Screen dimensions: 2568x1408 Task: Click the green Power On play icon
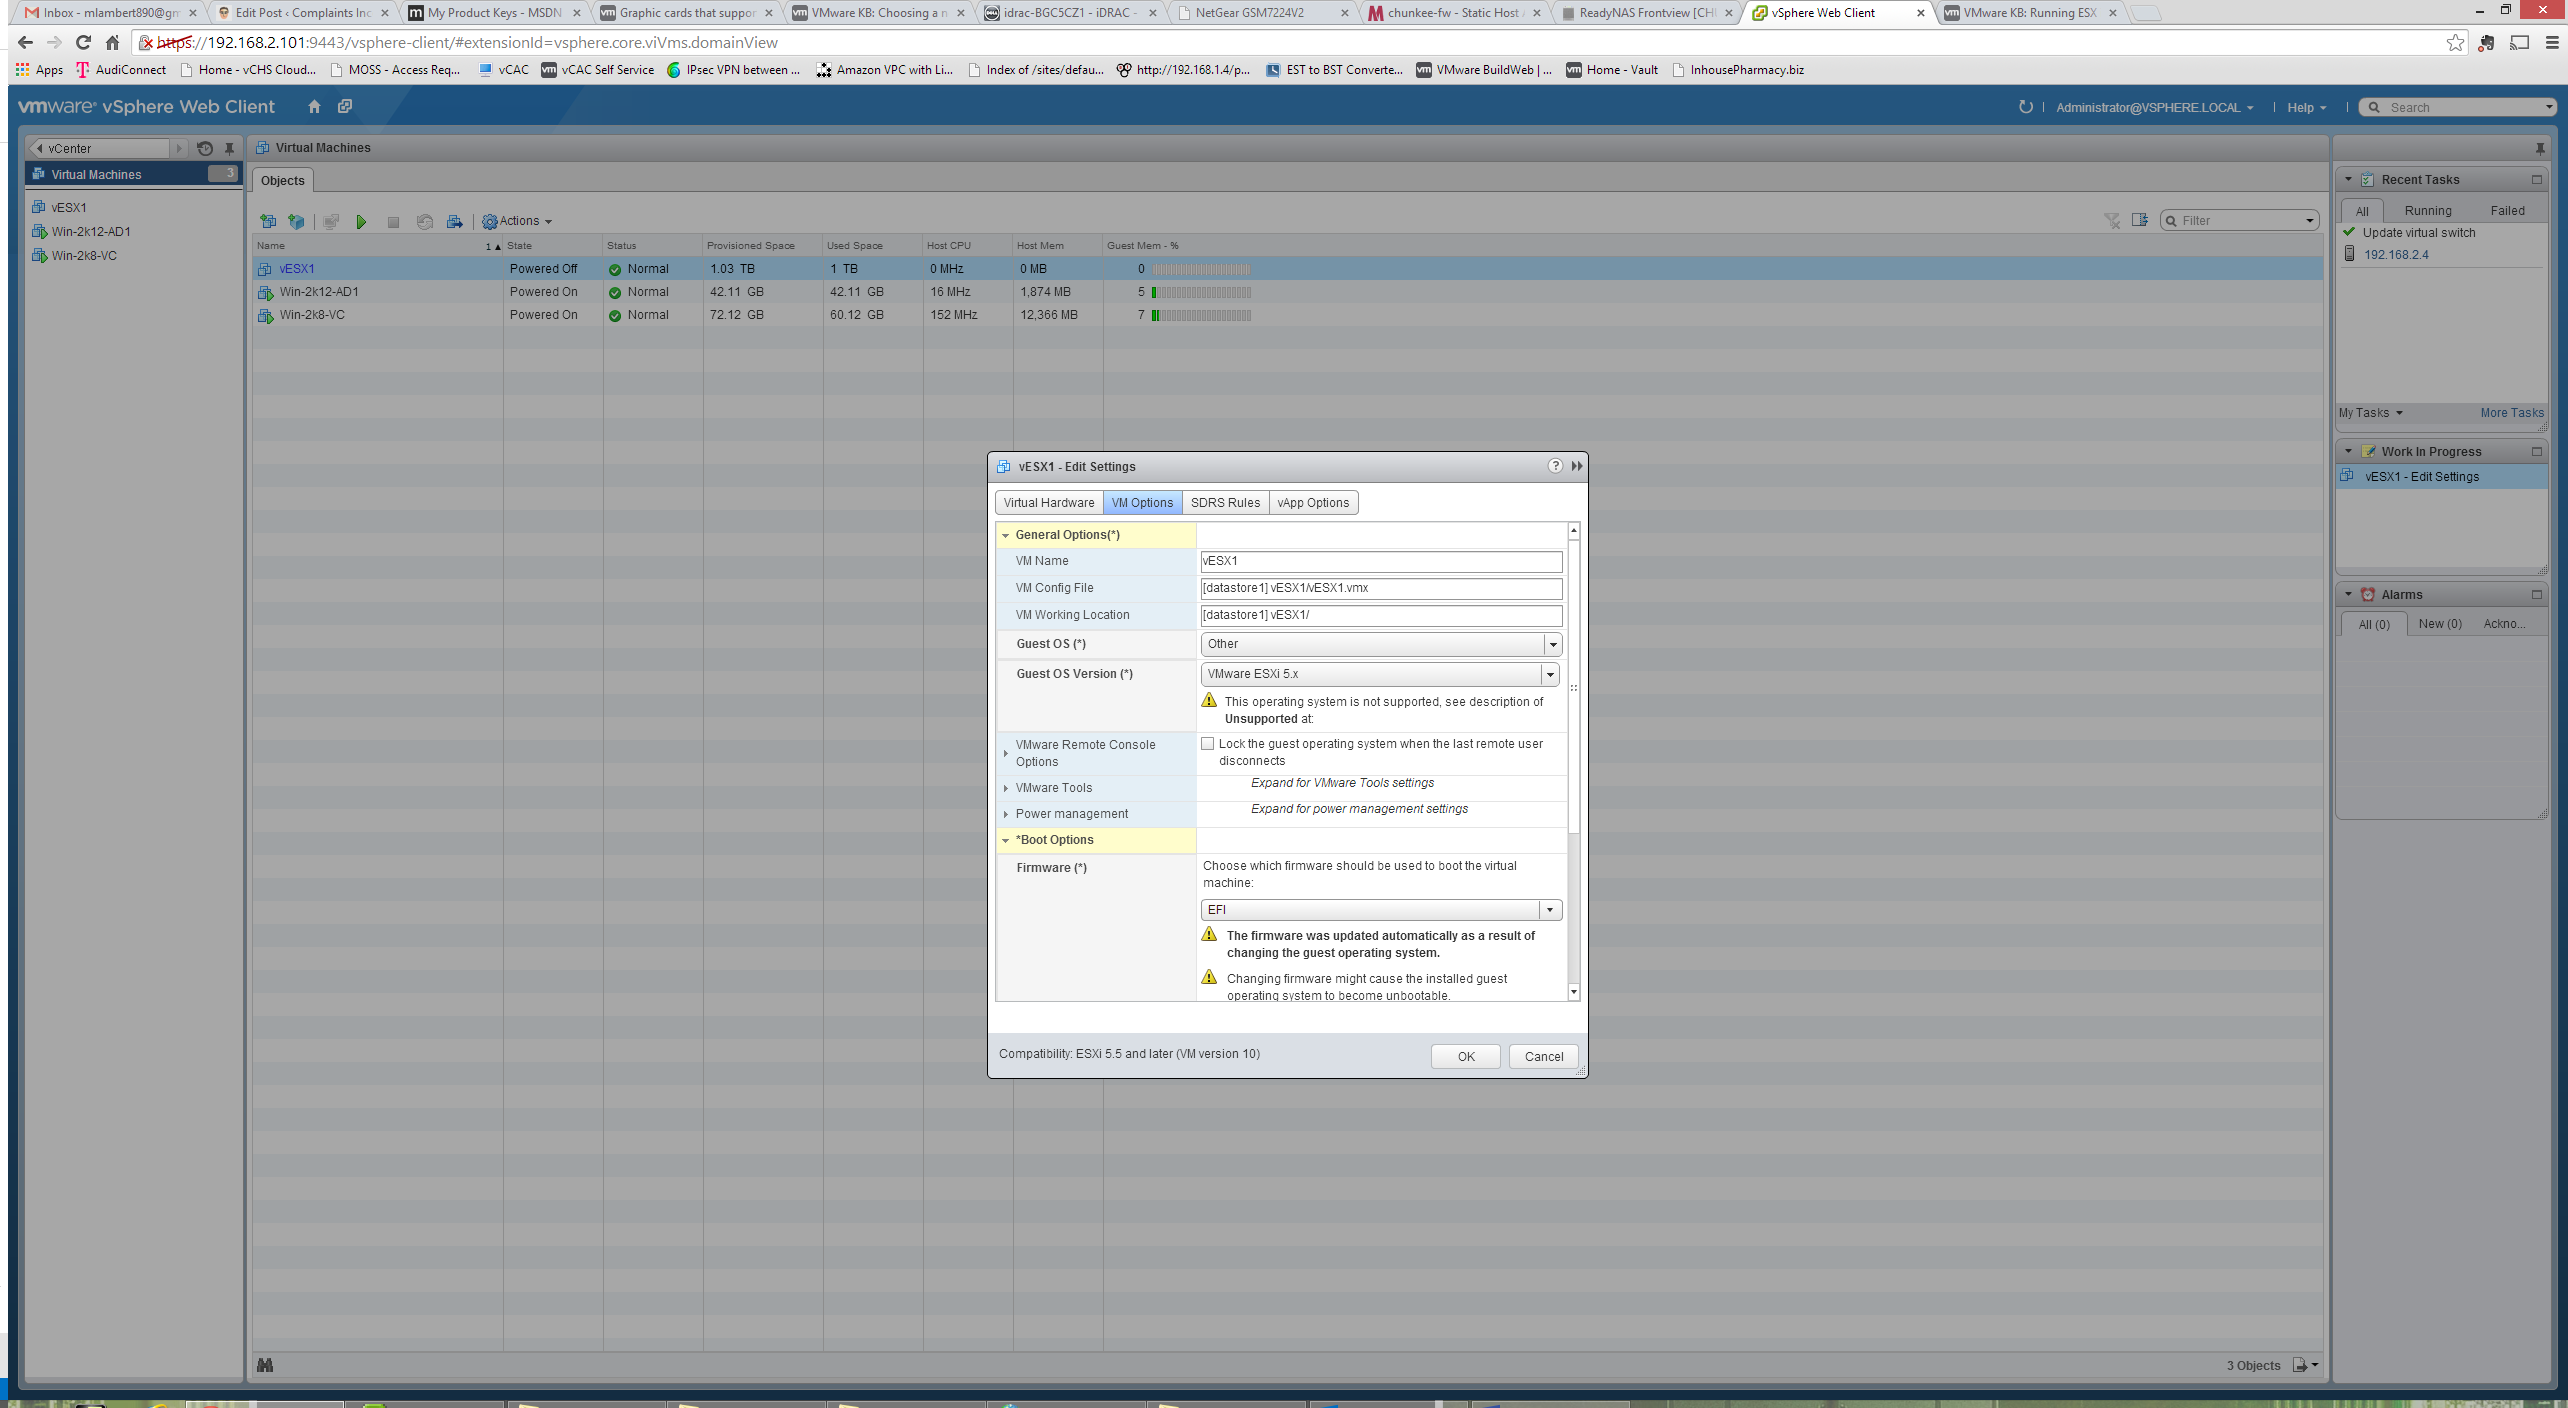(361, 222)
